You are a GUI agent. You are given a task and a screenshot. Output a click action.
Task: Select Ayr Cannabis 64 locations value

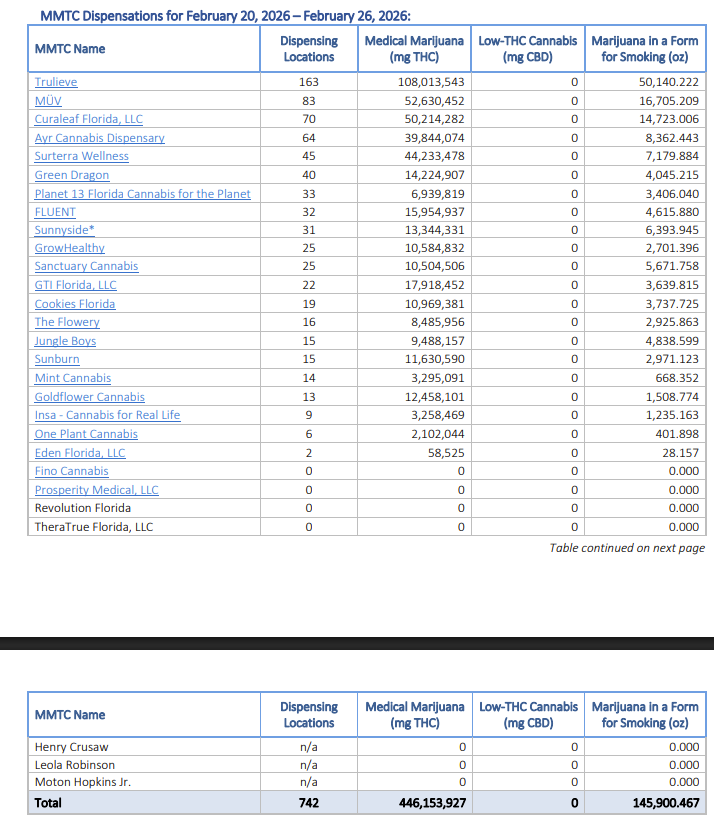click(309, 138)
